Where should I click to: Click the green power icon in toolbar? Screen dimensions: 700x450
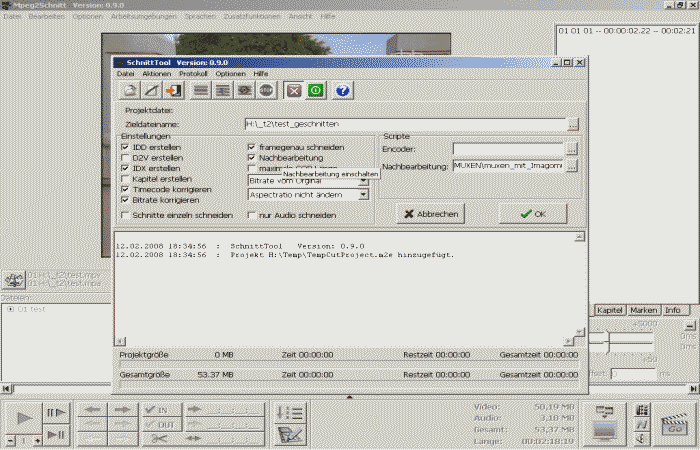tap(316, 90)
